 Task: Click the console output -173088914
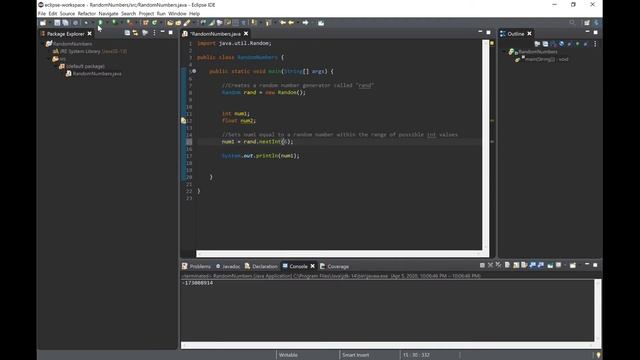click(198, 283)
